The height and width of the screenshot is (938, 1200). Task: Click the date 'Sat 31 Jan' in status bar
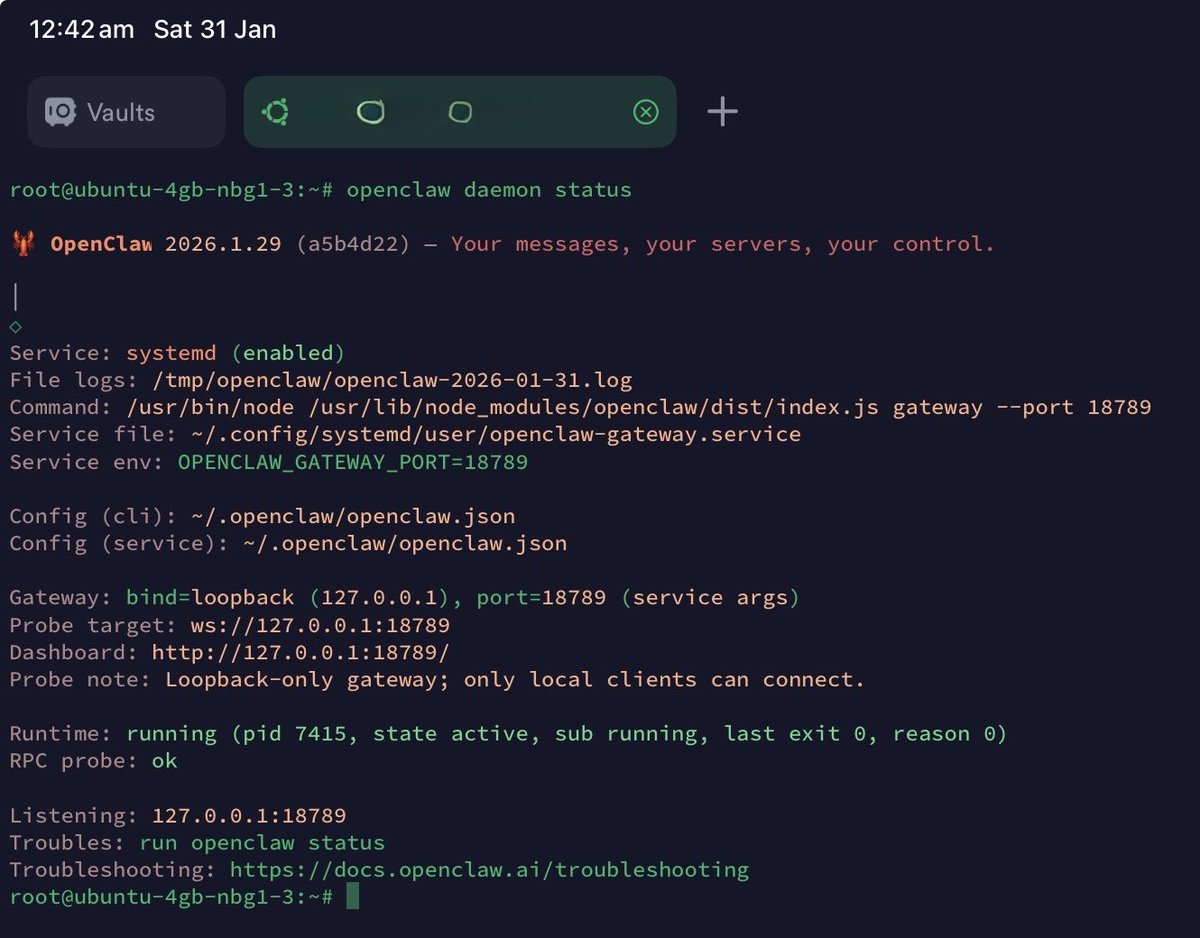[215, 30]
